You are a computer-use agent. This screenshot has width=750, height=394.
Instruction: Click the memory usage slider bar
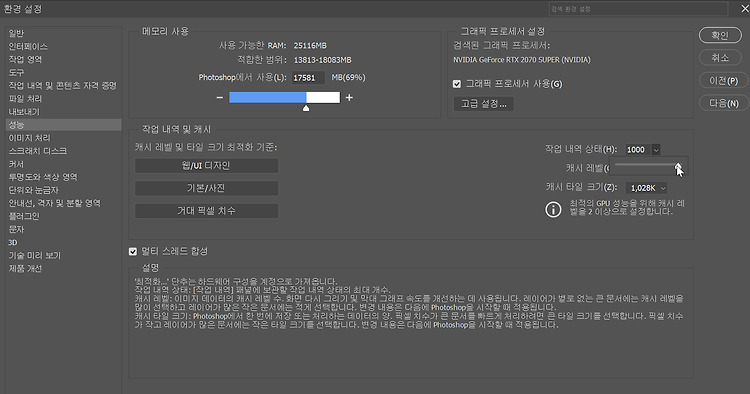click(285, 98)
